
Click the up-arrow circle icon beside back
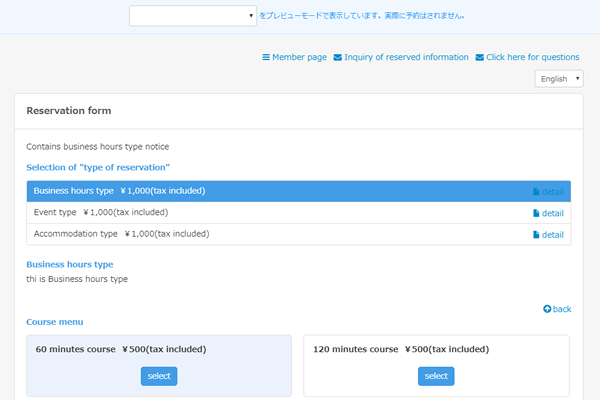547,309
